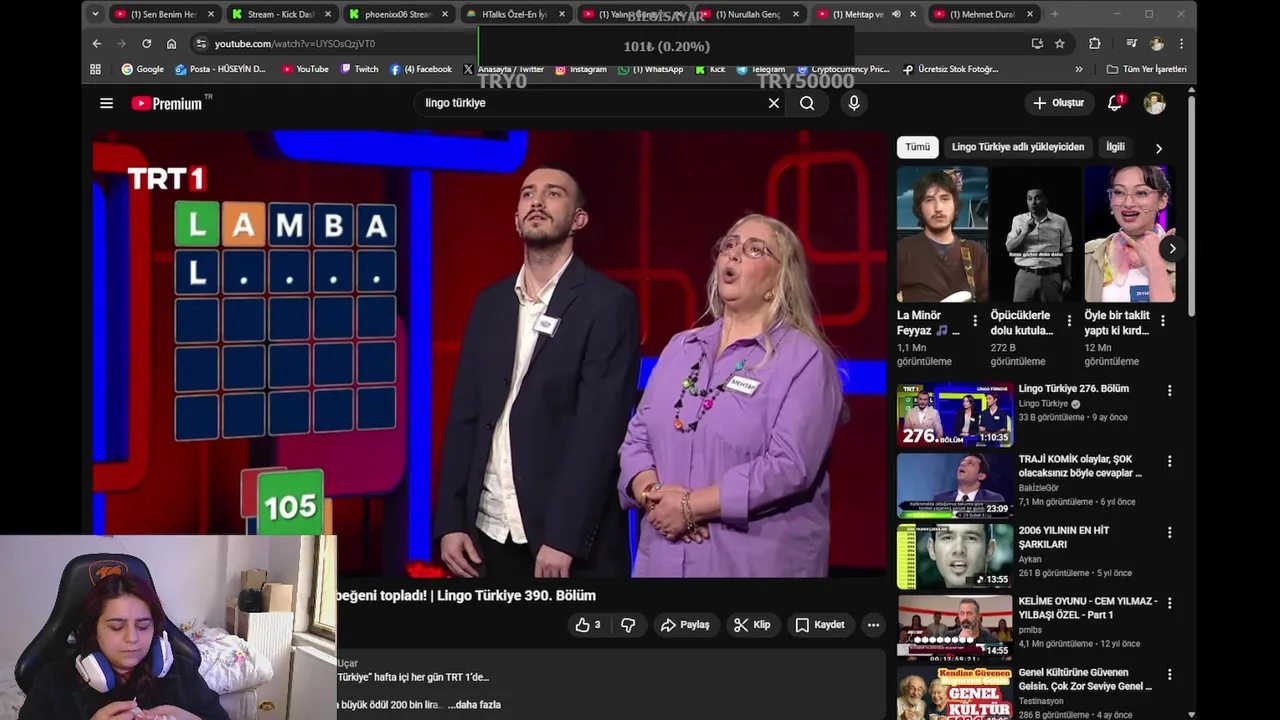Open the Twitch bookmark
The height and width of the screenshot is (720, 1280).
pos(359,69)
